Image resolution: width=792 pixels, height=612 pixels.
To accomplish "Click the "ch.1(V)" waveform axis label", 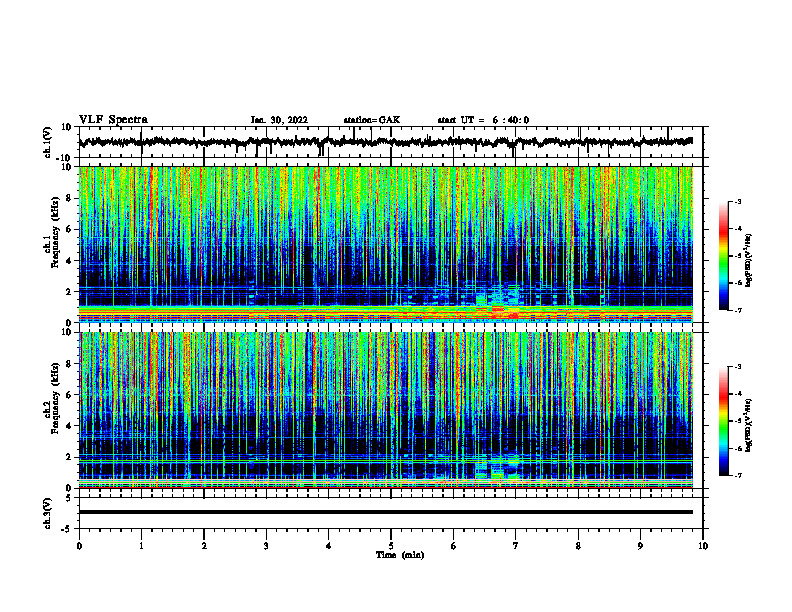I will point(48,142).
